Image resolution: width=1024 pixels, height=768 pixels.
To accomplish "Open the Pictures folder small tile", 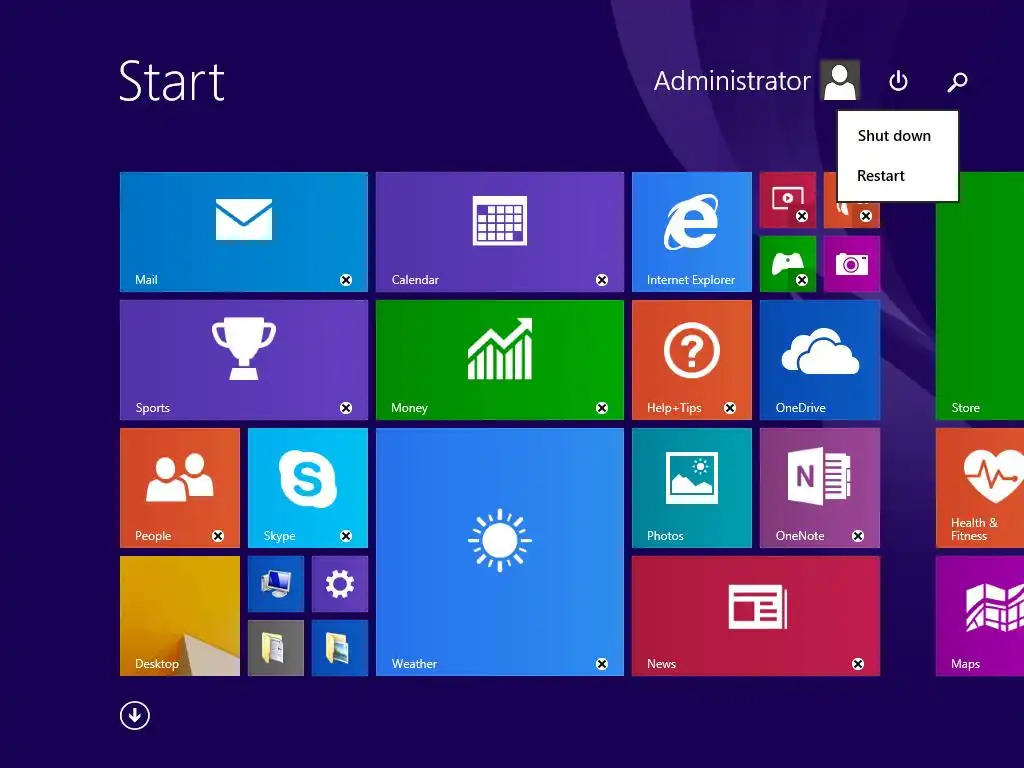I will tap(340, 648).
